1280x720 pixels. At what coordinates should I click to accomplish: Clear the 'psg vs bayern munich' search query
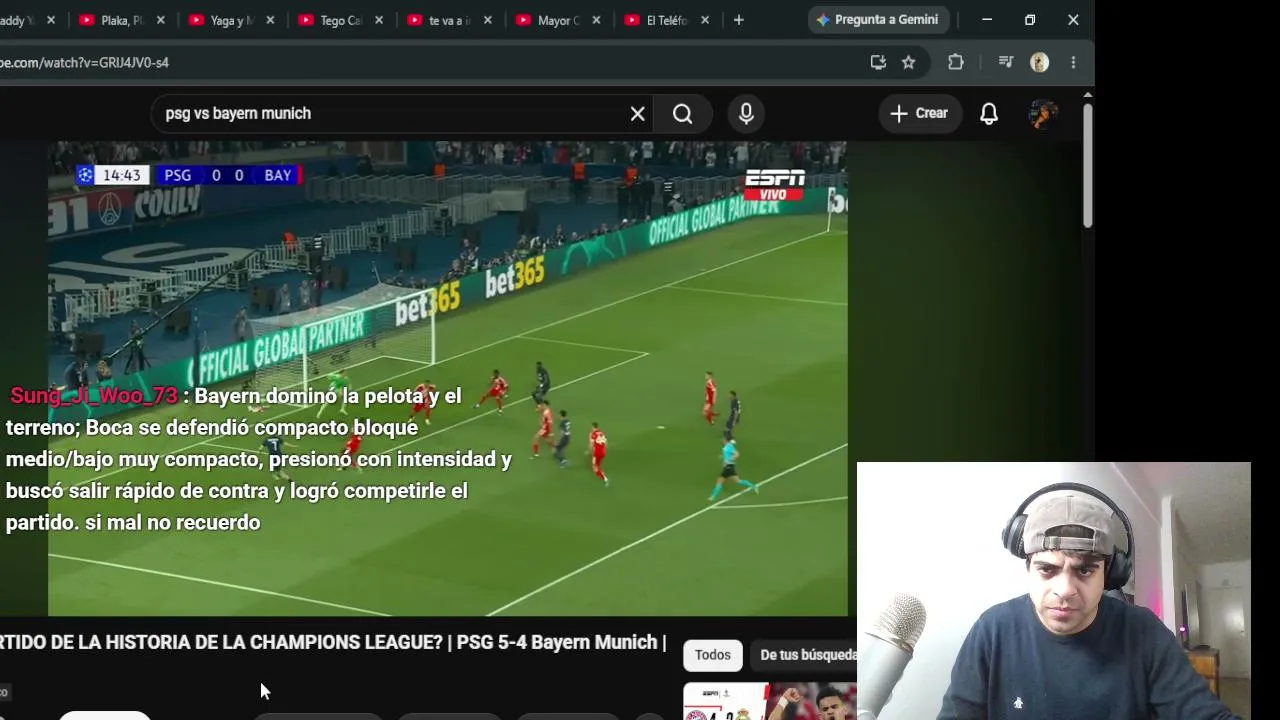tap(638, 113)
